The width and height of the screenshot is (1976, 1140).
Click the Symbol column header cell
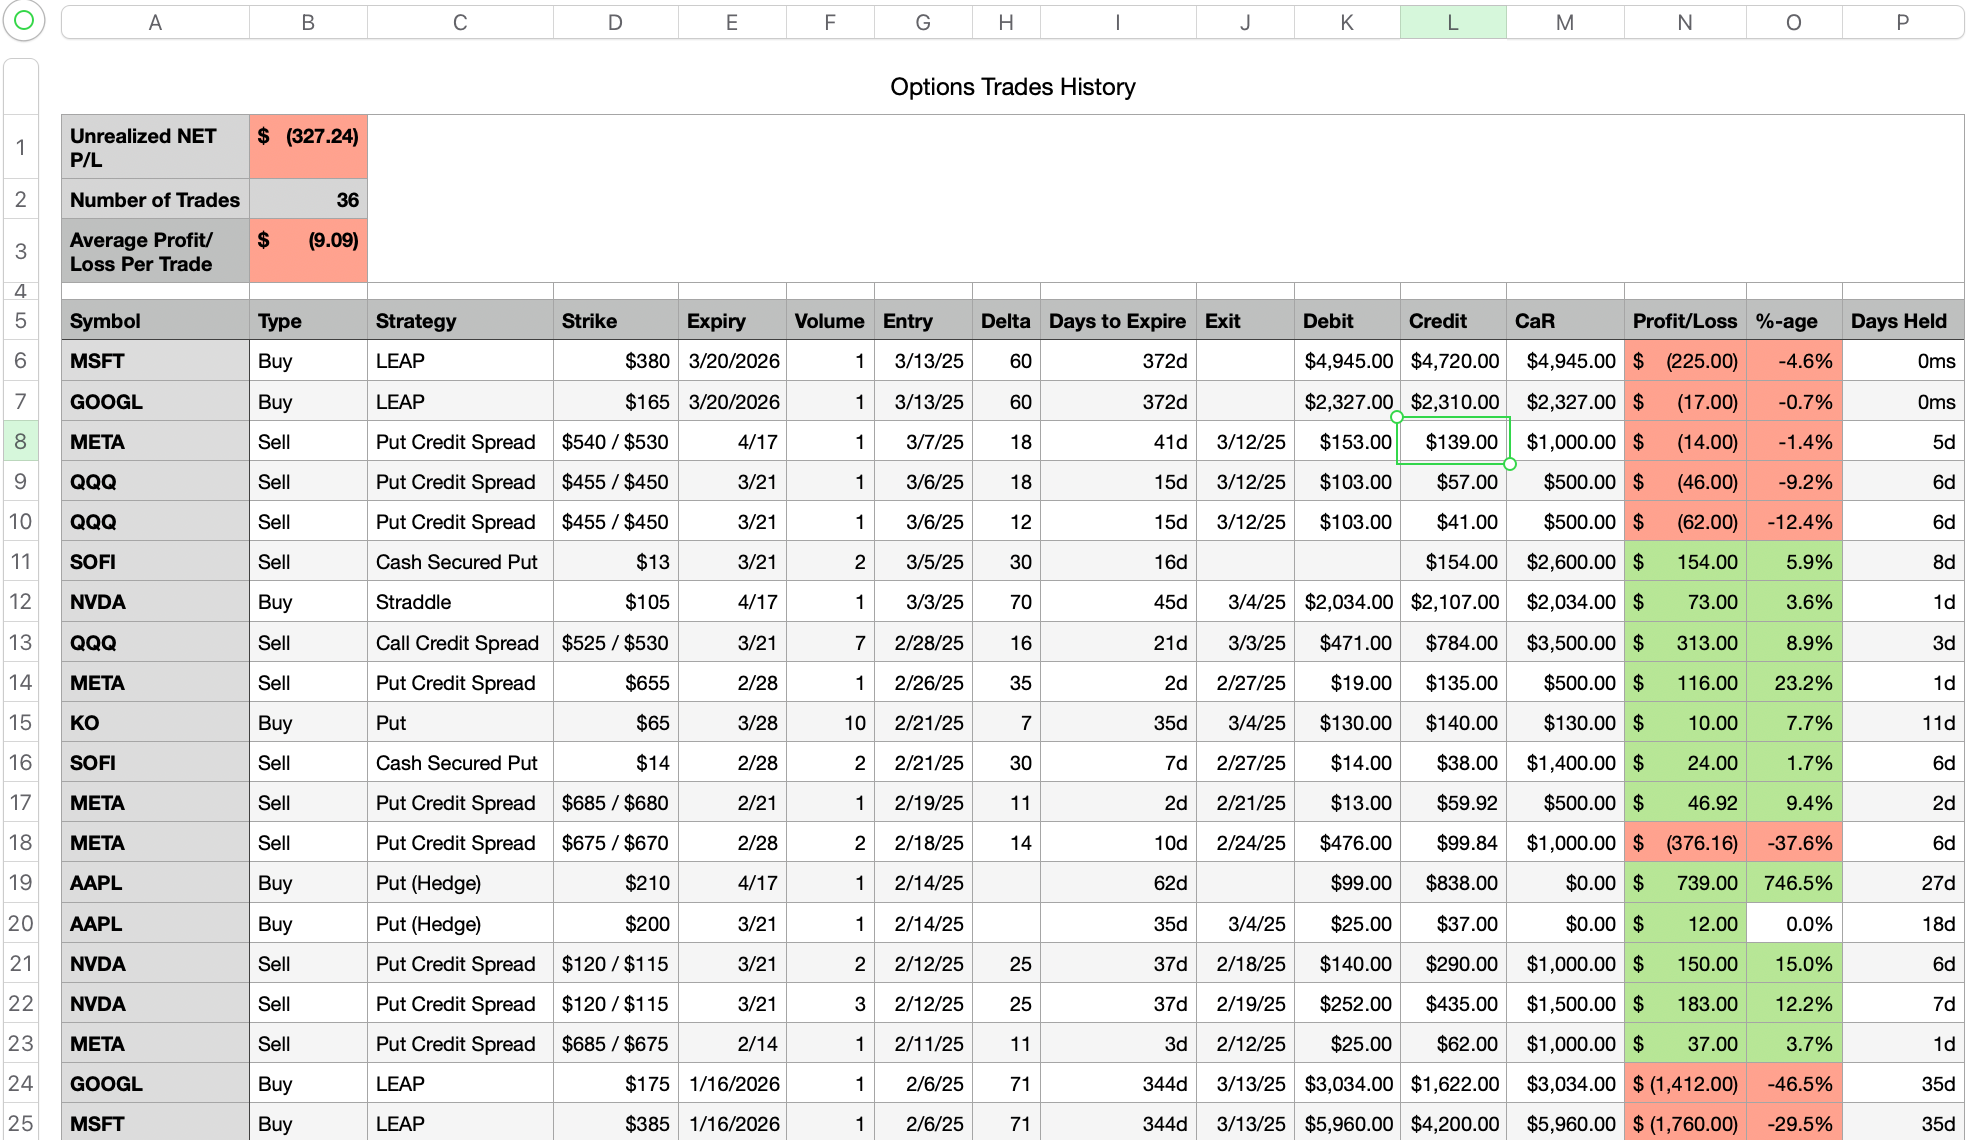click(x=155, y=320)
